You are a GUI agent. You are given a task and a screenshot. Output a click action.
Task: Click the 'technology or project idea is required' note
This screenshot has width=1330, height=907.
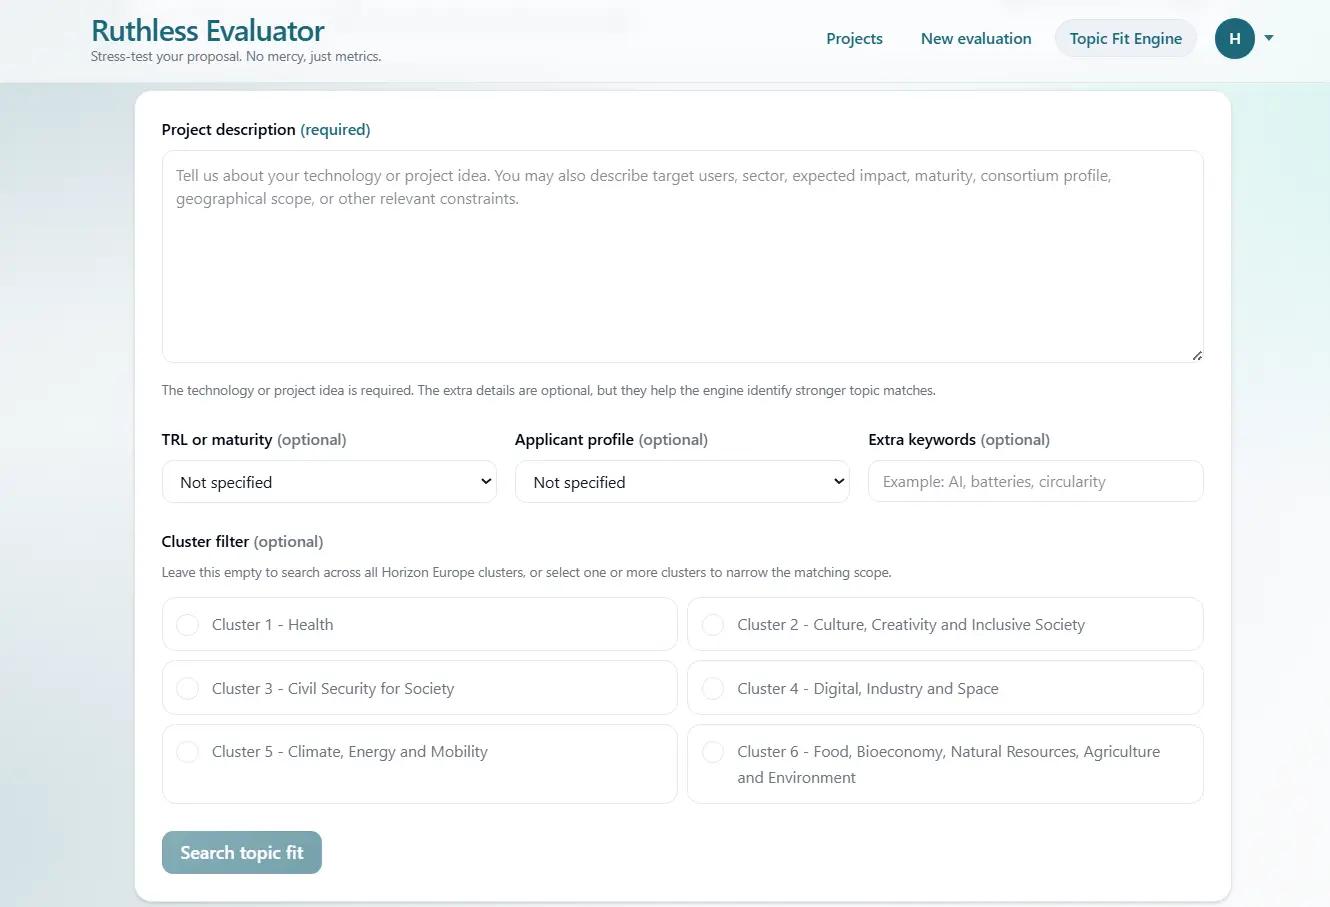pos(548,390)
